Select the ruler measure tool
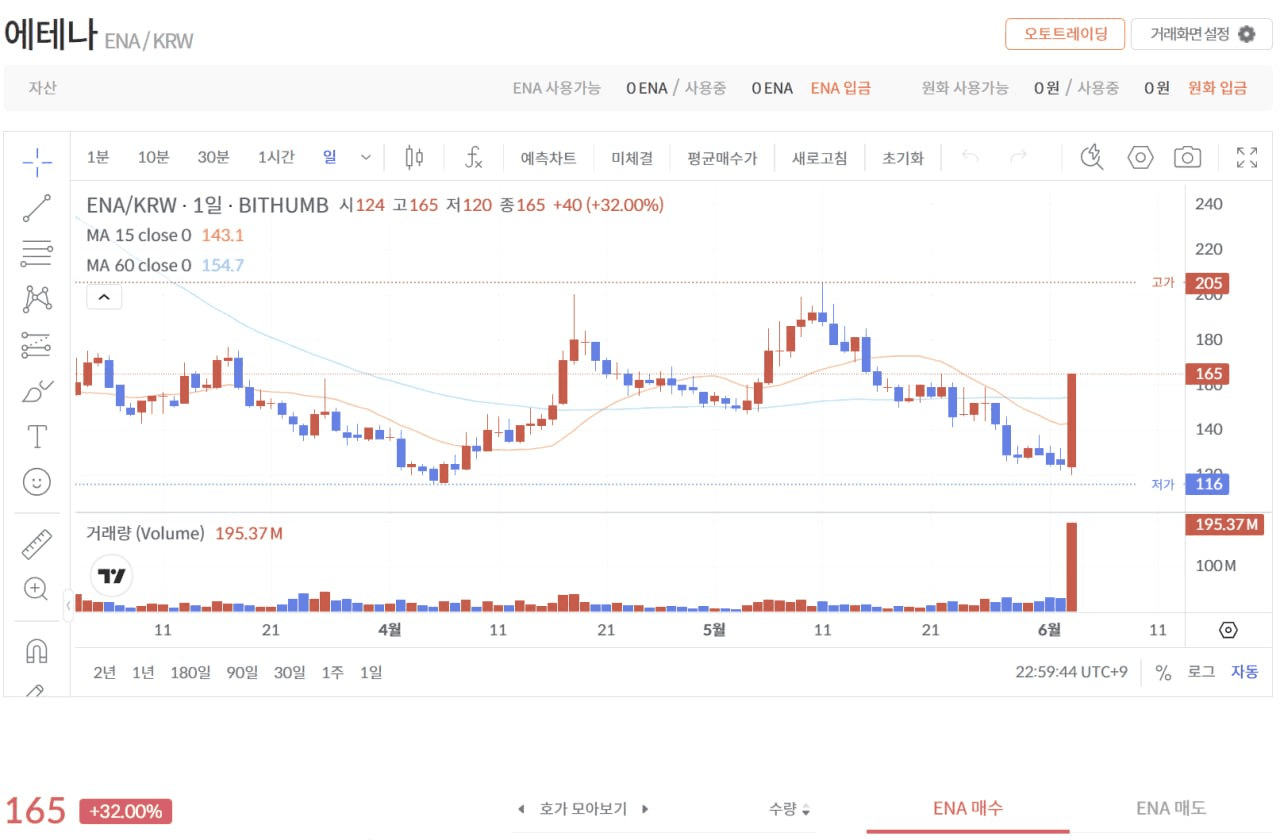The height and width of the screenshot is (840, 1280). 37,544
